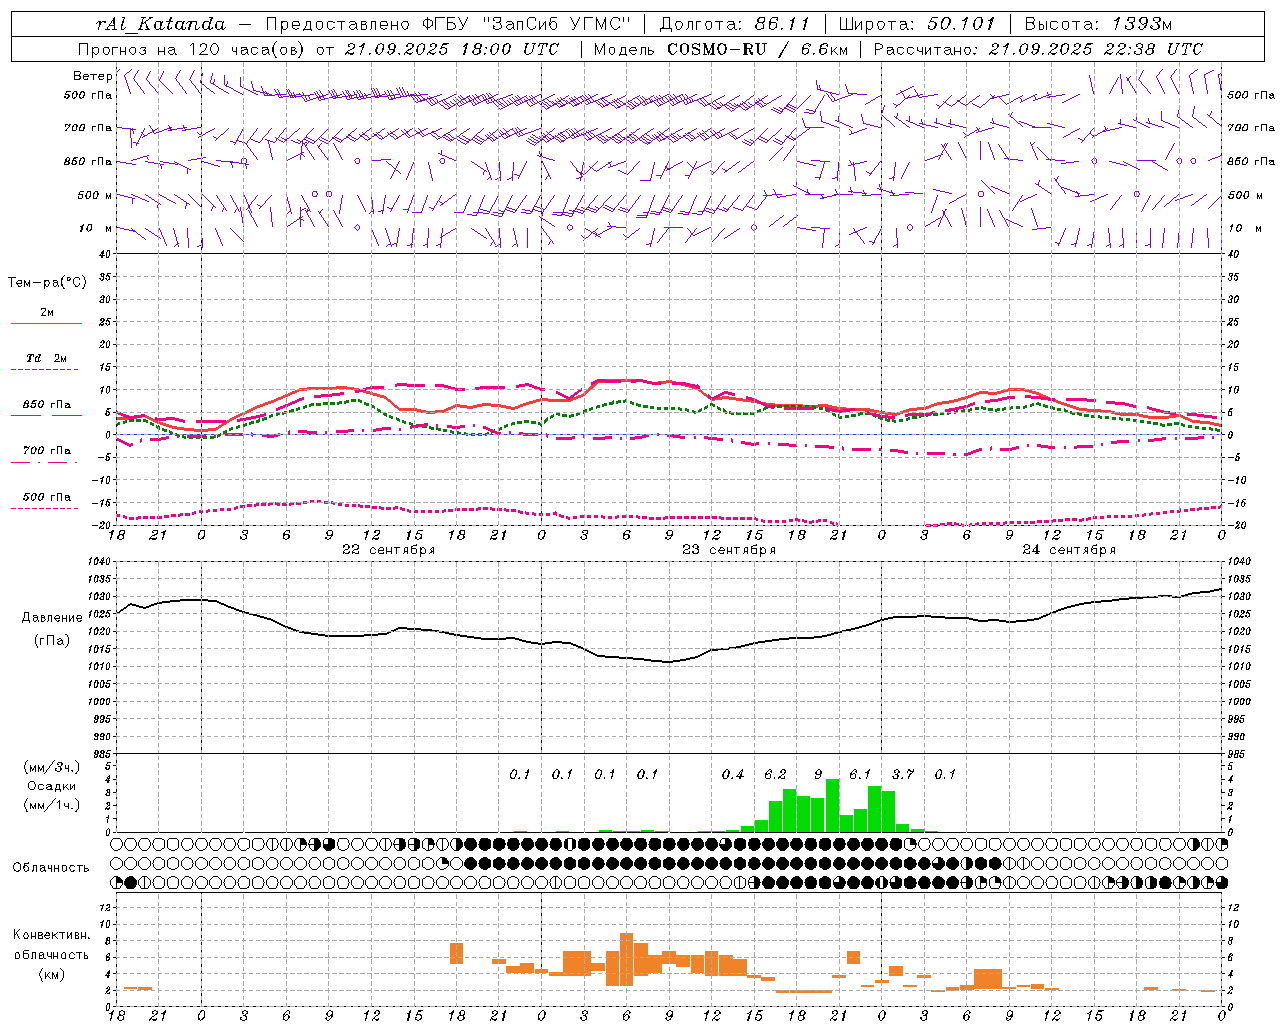Click the 22 сентября date label
Image resolution: width=1280 pixels, height=1024 pixels.
pyautogui.click(x=388, y=550)
